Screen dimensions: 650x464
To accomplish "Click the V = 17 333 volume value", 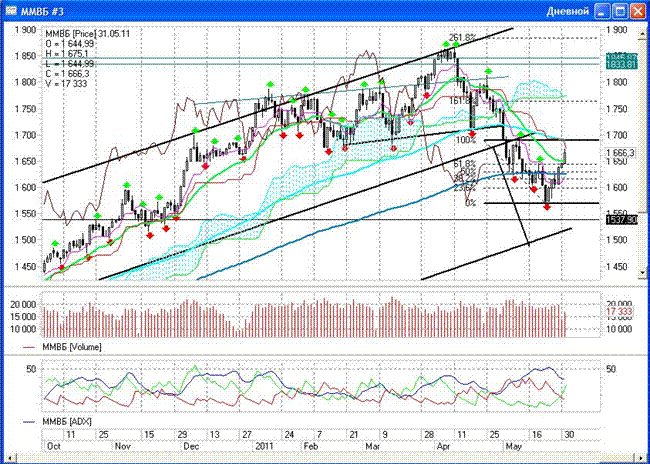I will (66, 84).
